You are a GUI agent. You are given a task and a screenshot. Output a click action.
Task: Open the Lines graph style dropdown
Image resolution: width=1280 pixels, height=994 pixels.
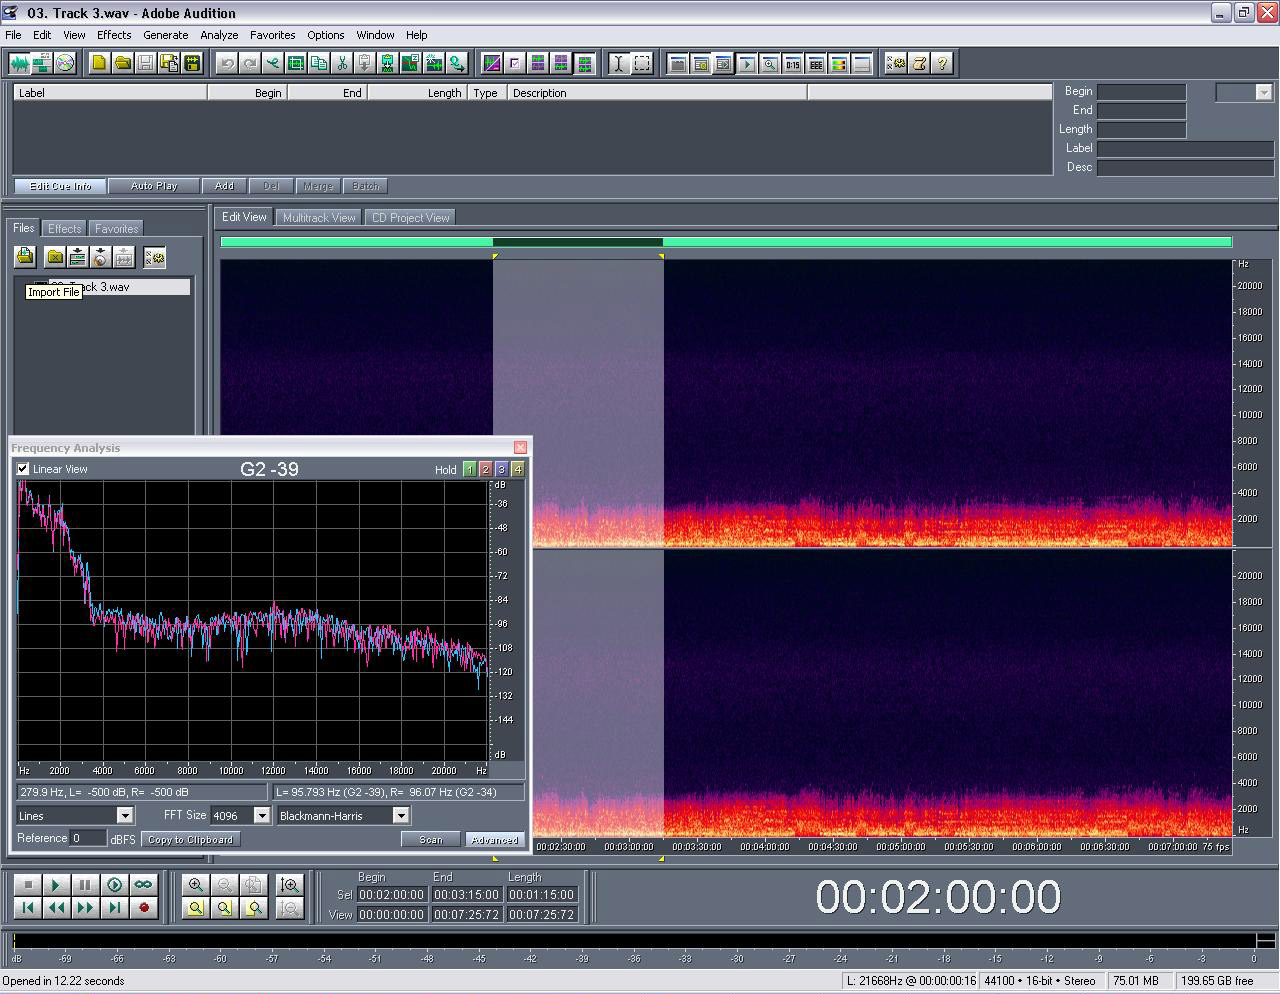(x=125, y=815)
